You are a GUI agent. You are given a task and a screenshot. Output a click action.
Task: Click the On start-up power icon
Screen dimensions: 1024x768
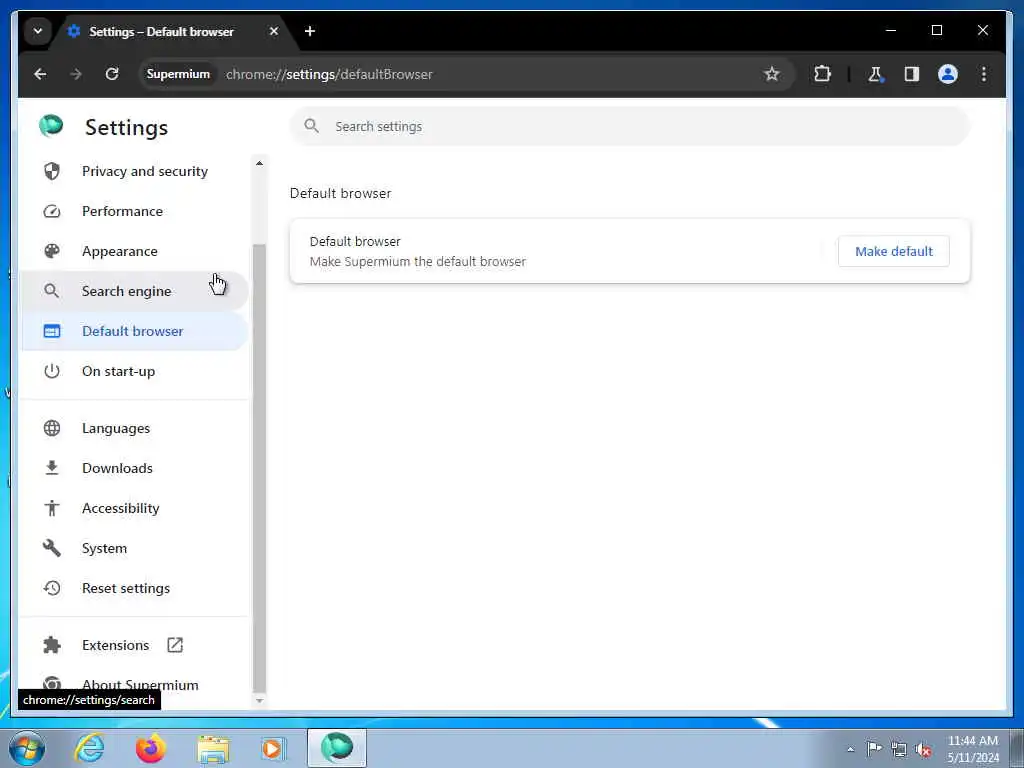(52, 371)
